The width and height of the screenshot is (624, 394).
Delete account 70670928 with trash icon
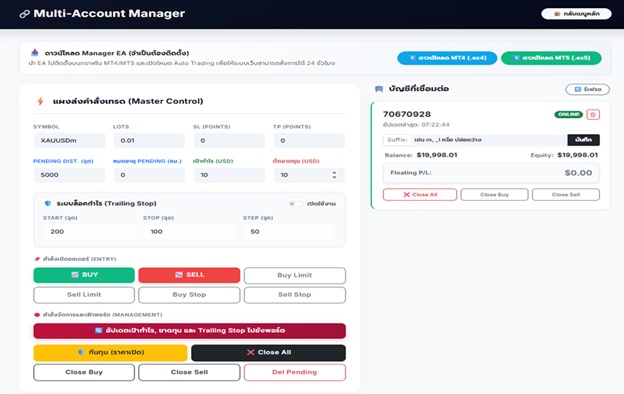[593, 115]
